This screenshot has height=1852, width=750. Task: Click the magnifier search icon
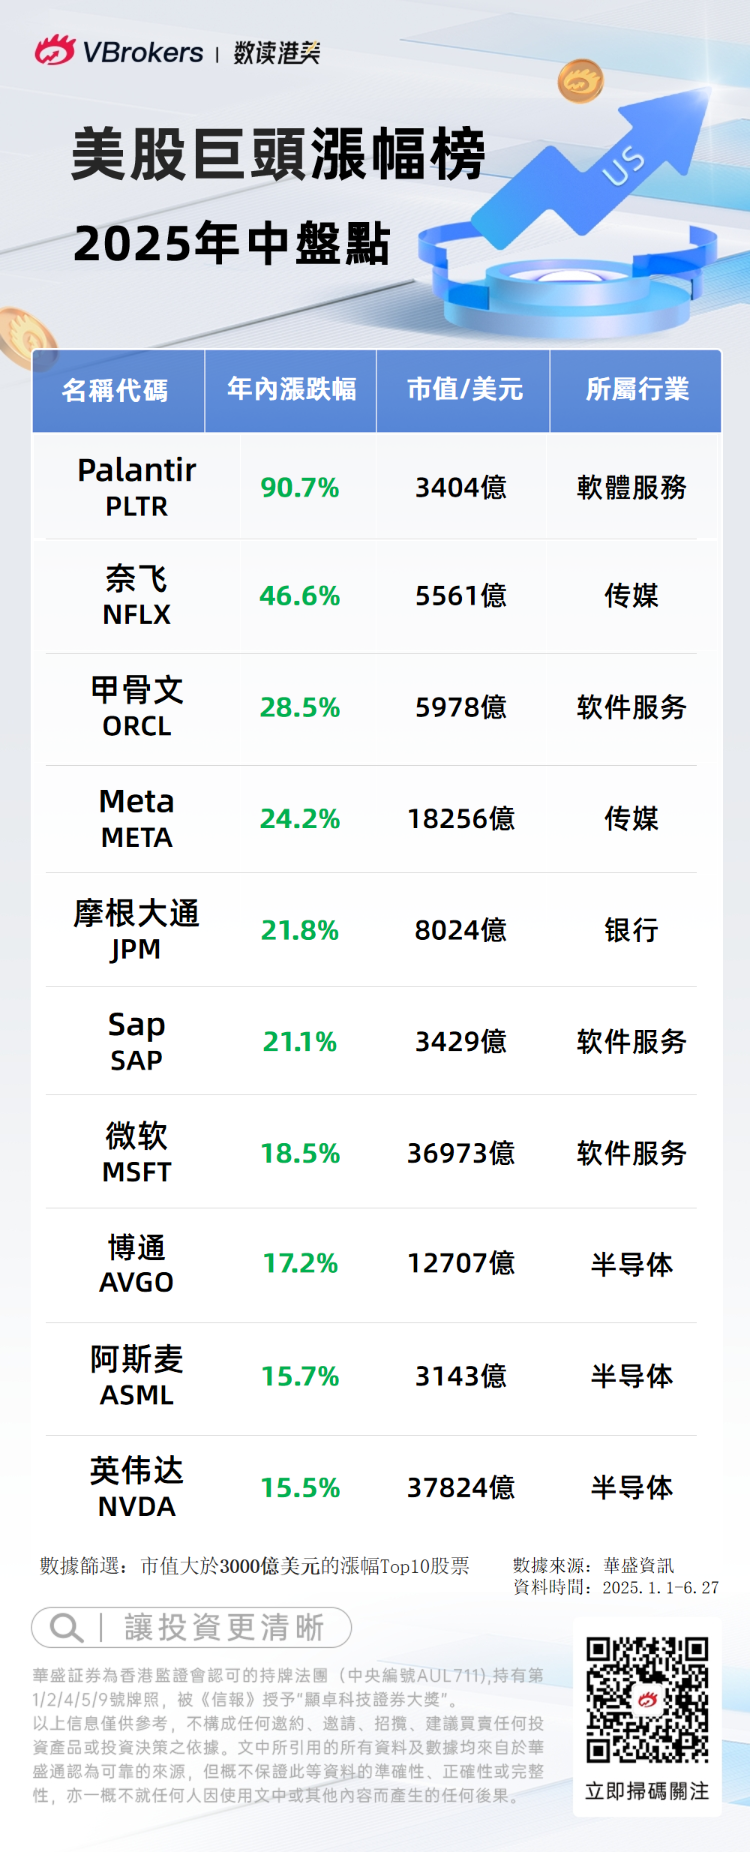click(66, 1628)
